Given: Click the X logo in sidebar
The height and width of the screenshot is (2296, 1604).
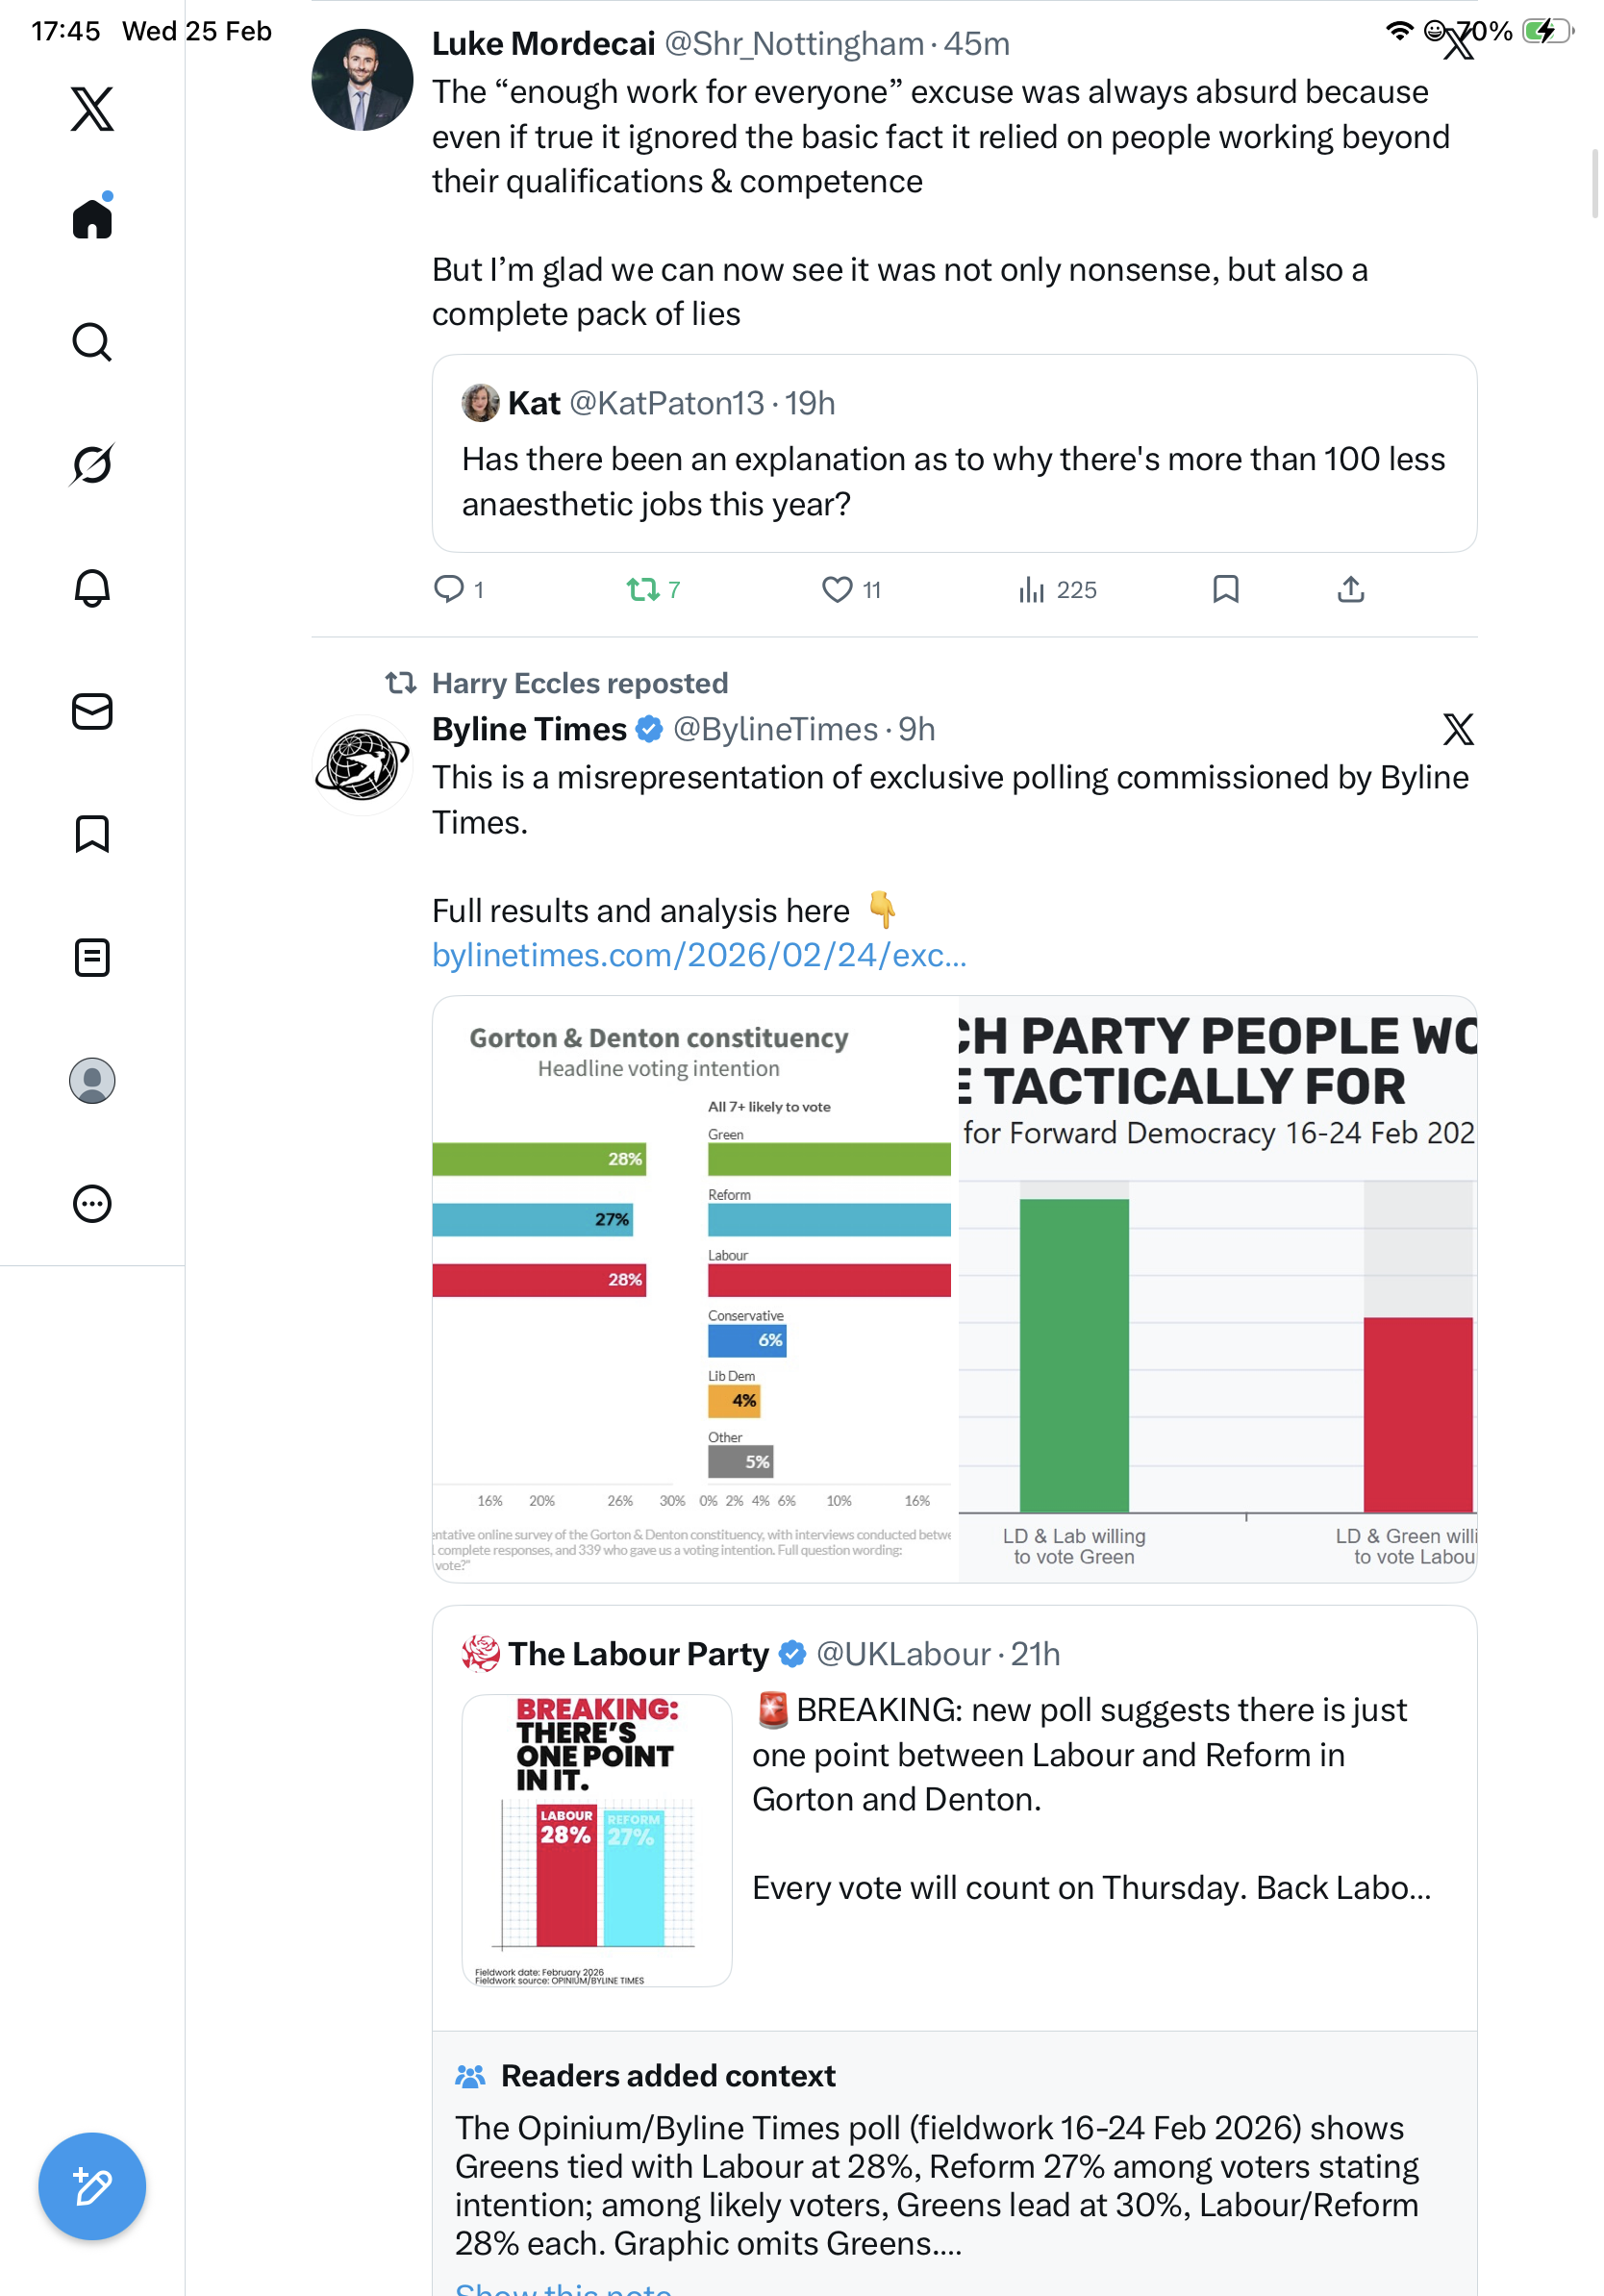Looking at the screenshot, I should pyautogui.click(x=92, y=109).
